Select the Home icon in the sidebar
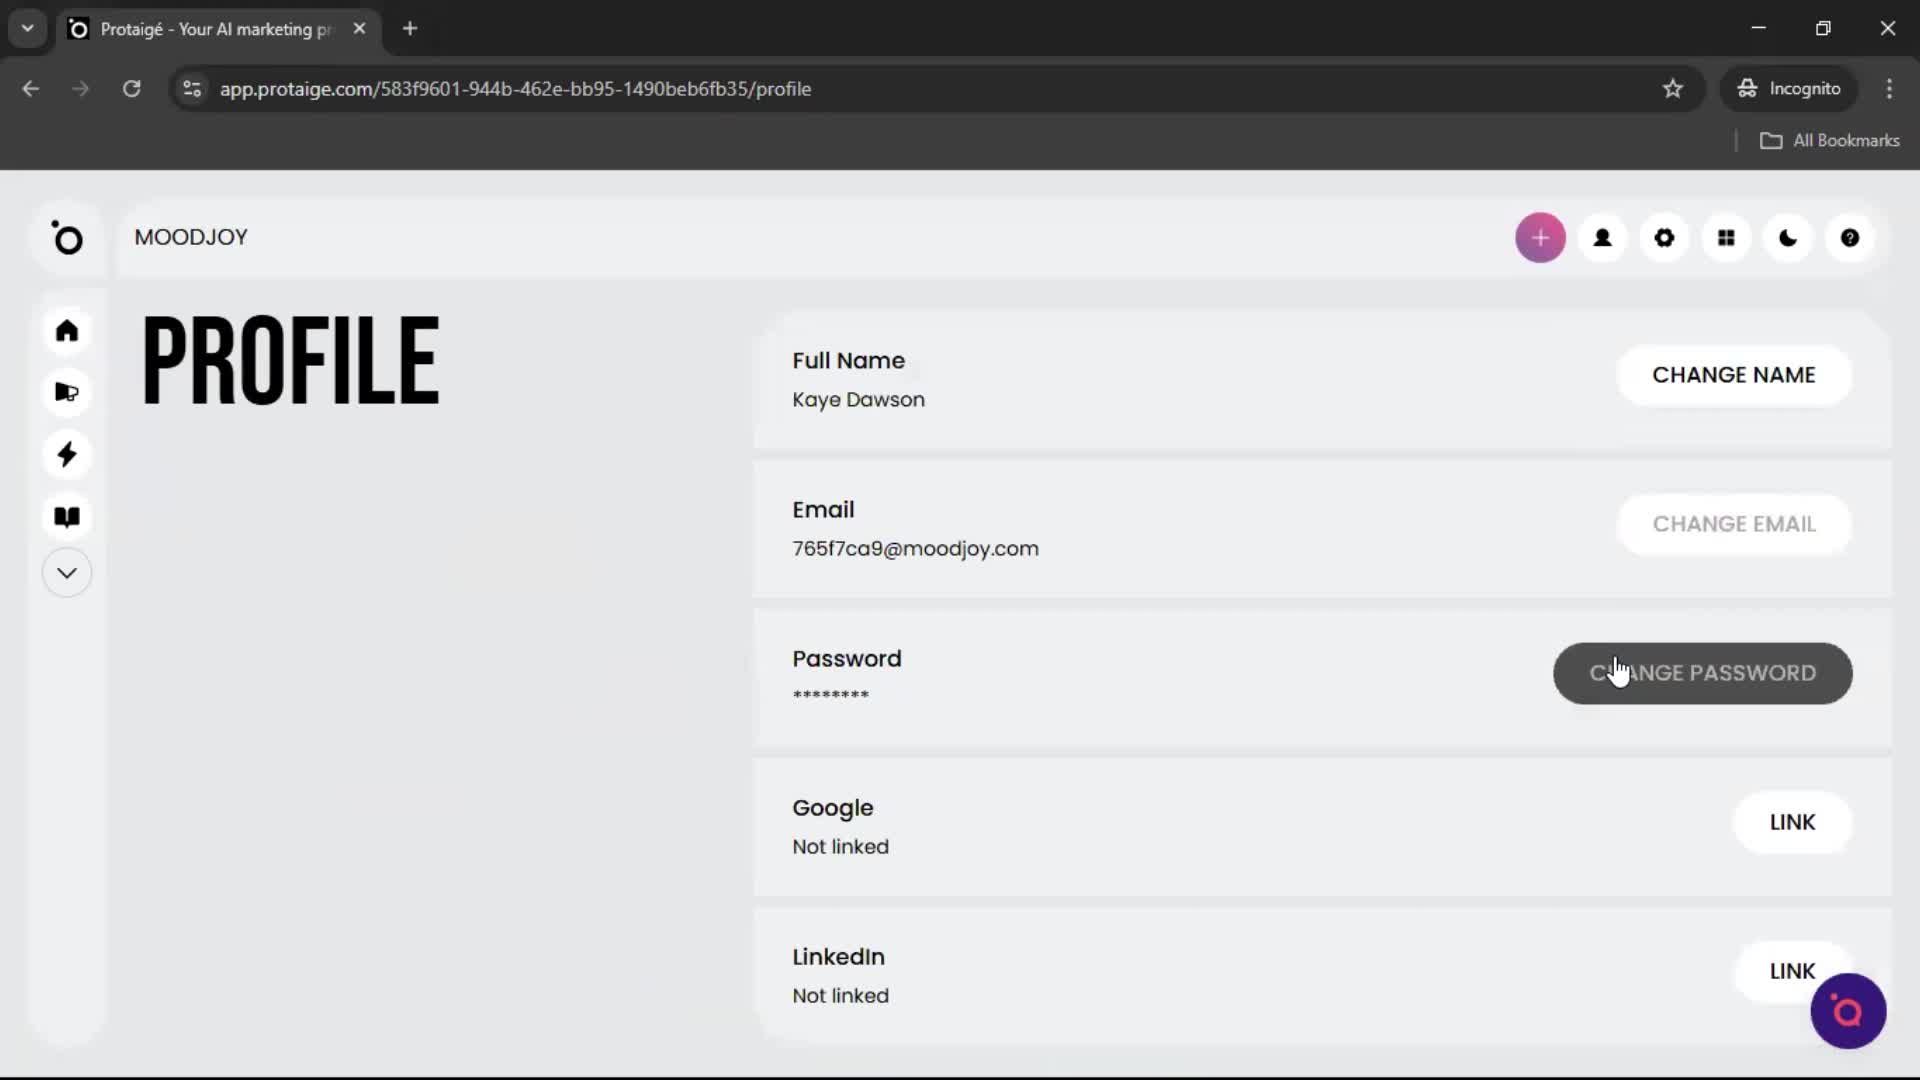 tap(66, 330)
